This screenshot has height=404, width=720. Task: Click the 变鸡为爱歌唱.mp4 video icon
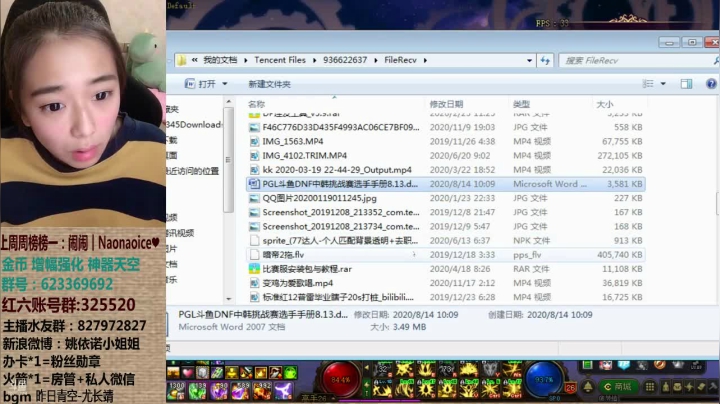(254, 283)
